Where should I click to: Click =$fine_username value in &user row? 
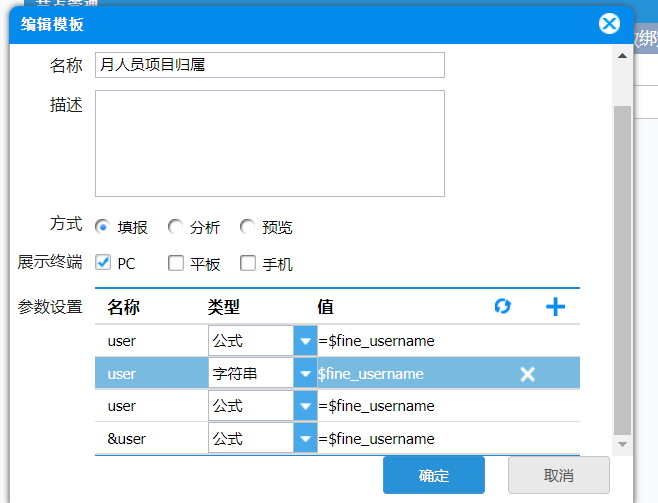pos(376,439)
